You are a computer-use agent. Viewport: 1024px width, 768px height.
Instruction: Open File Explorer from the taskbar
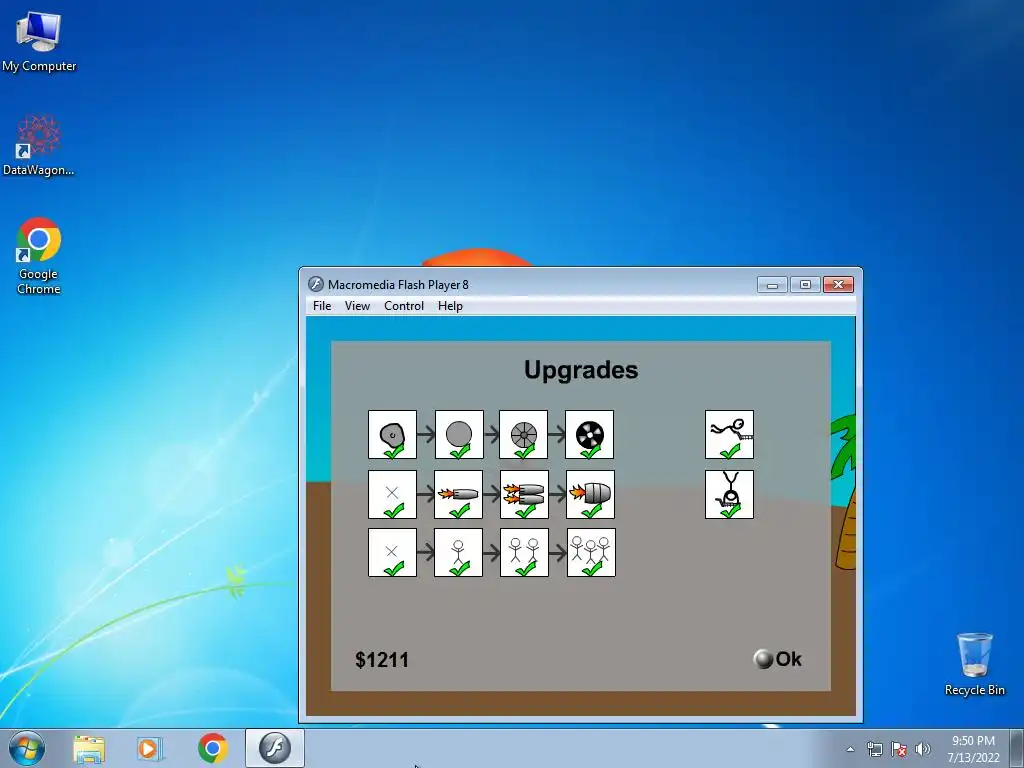89,748
